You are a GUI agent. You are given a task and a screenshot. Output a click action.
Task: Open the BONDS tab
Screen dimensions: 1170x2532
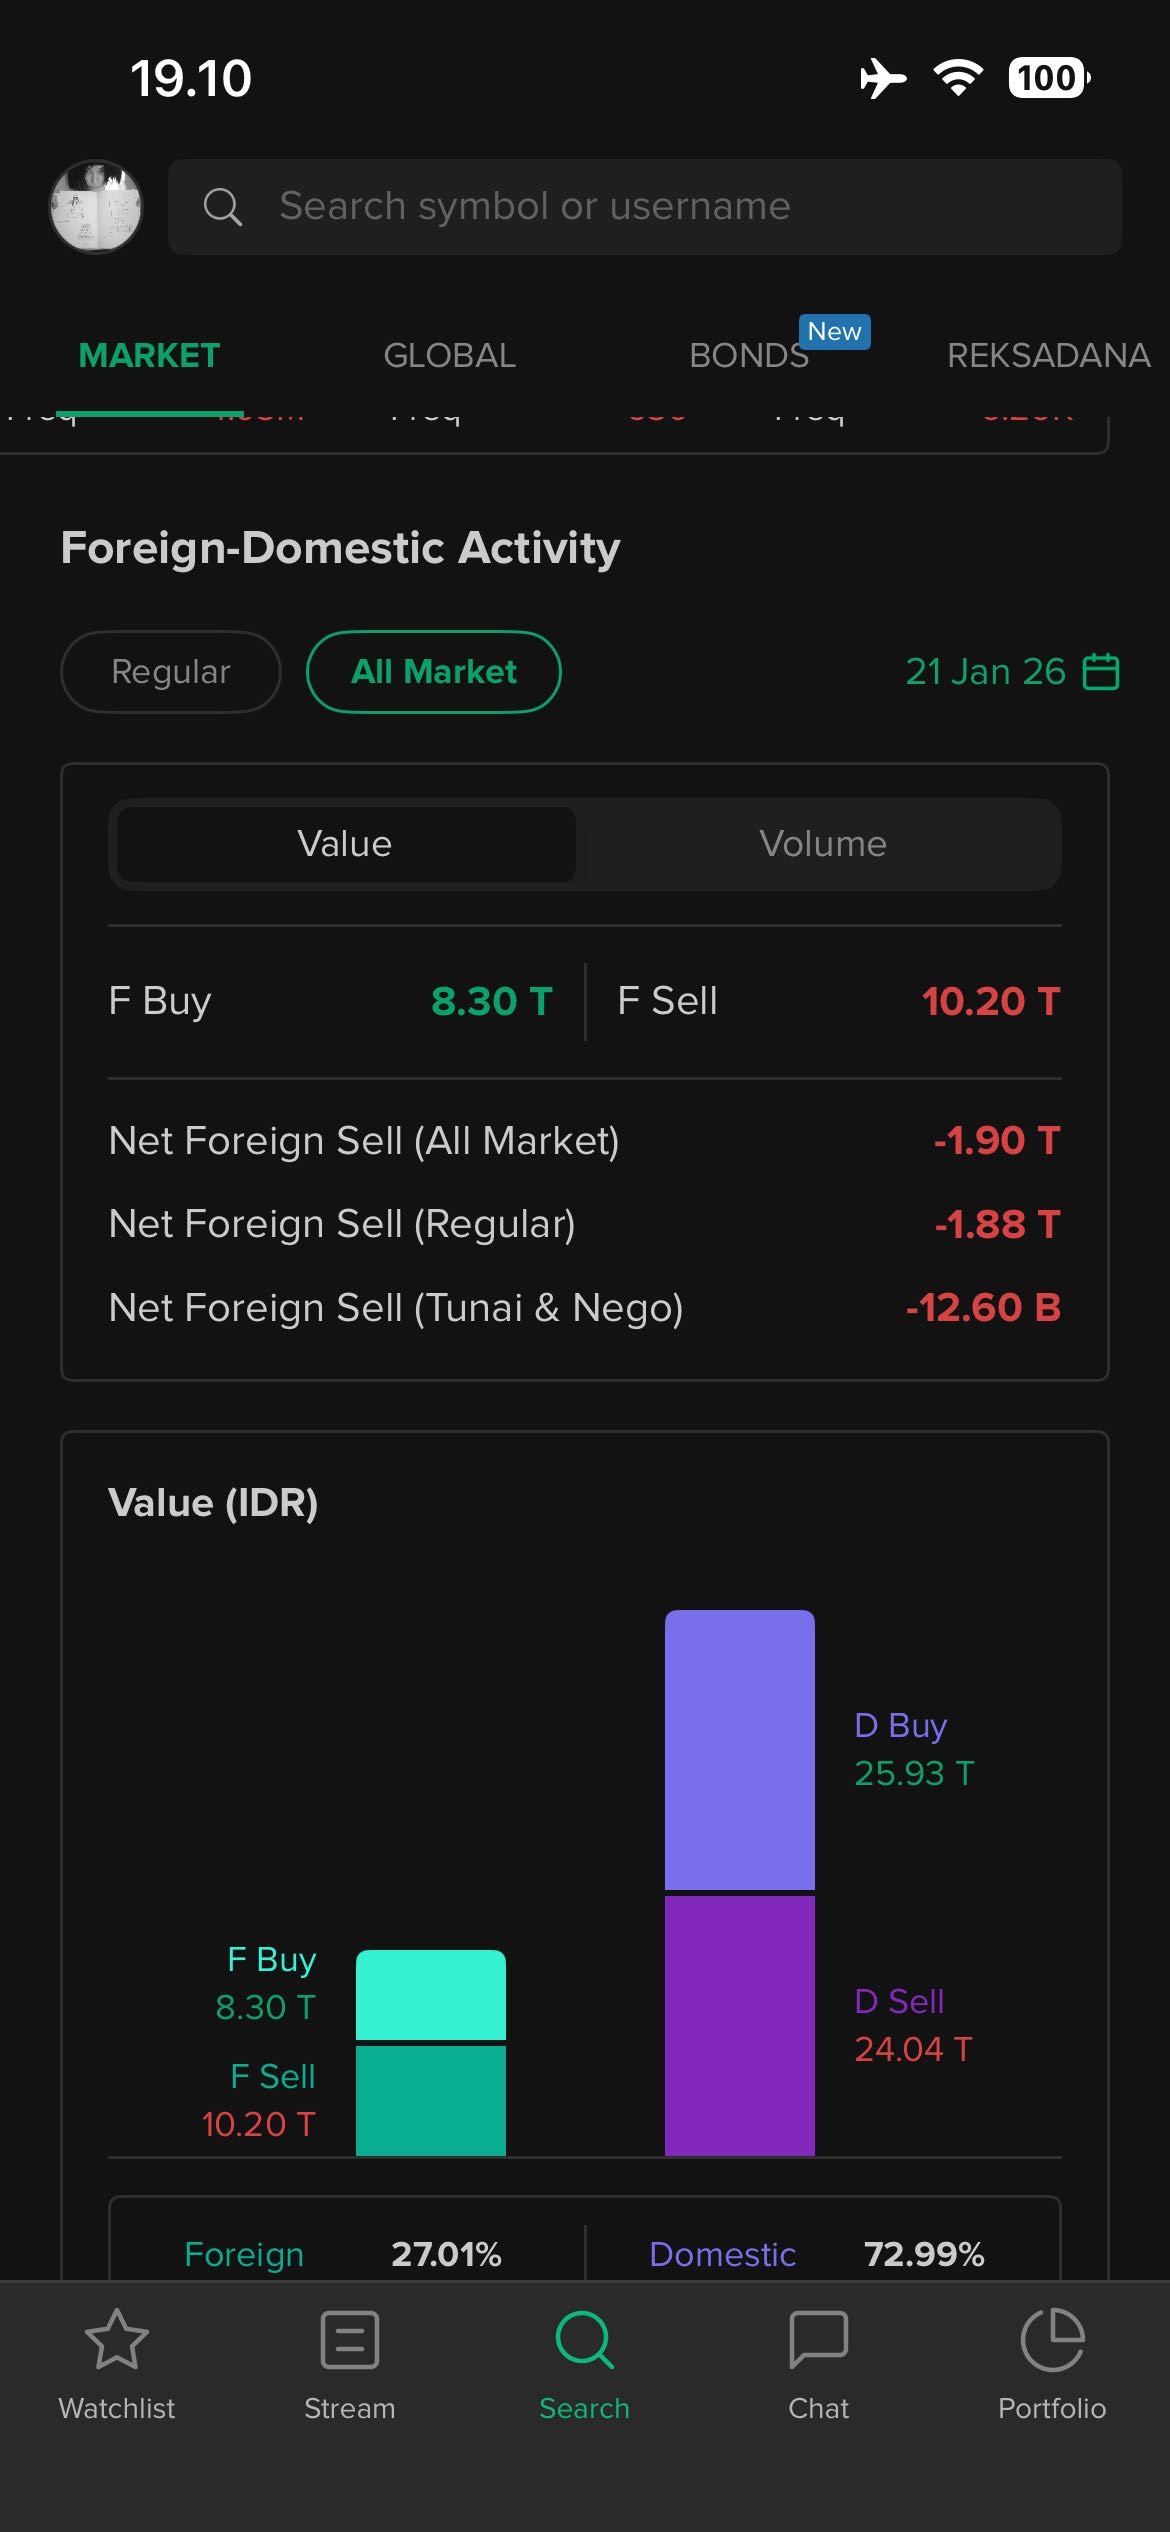point(749,356)
